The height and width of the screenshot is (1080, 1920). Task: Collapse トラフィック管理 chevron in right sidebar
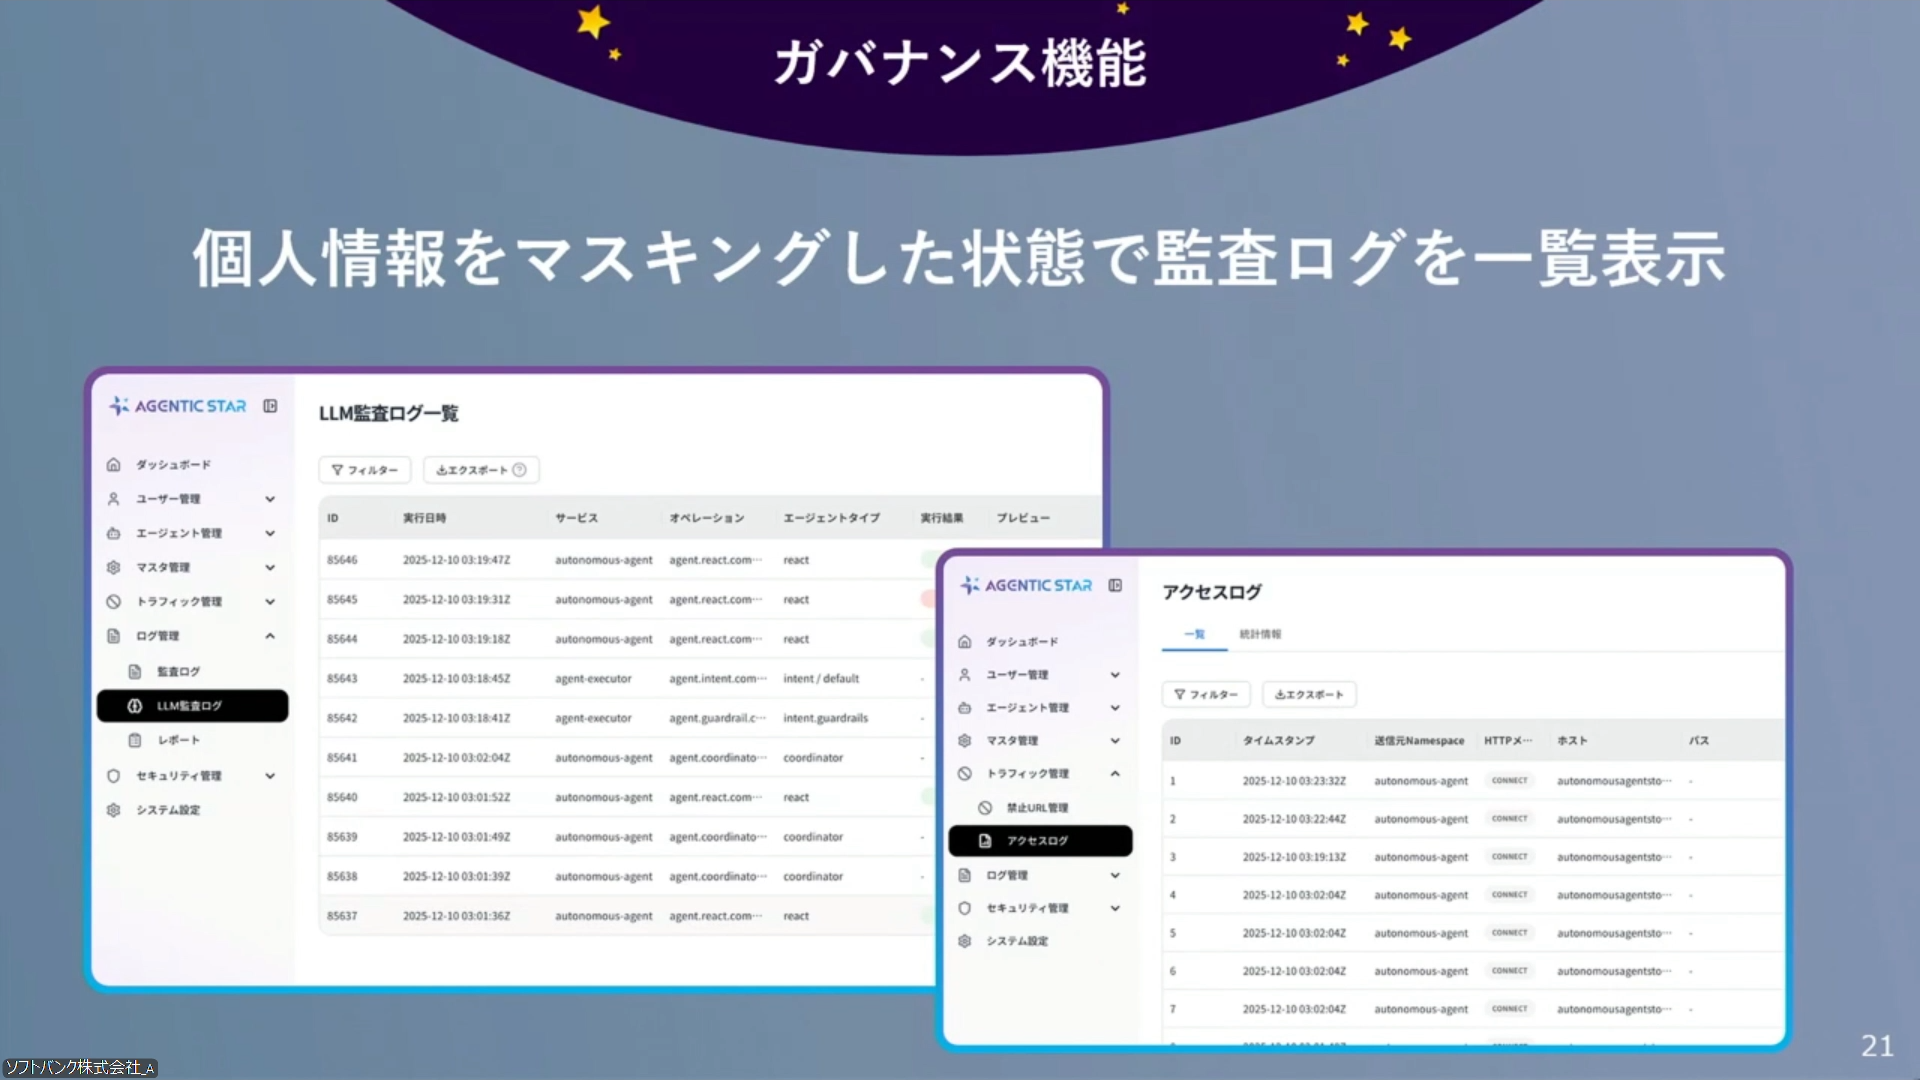1115,773
